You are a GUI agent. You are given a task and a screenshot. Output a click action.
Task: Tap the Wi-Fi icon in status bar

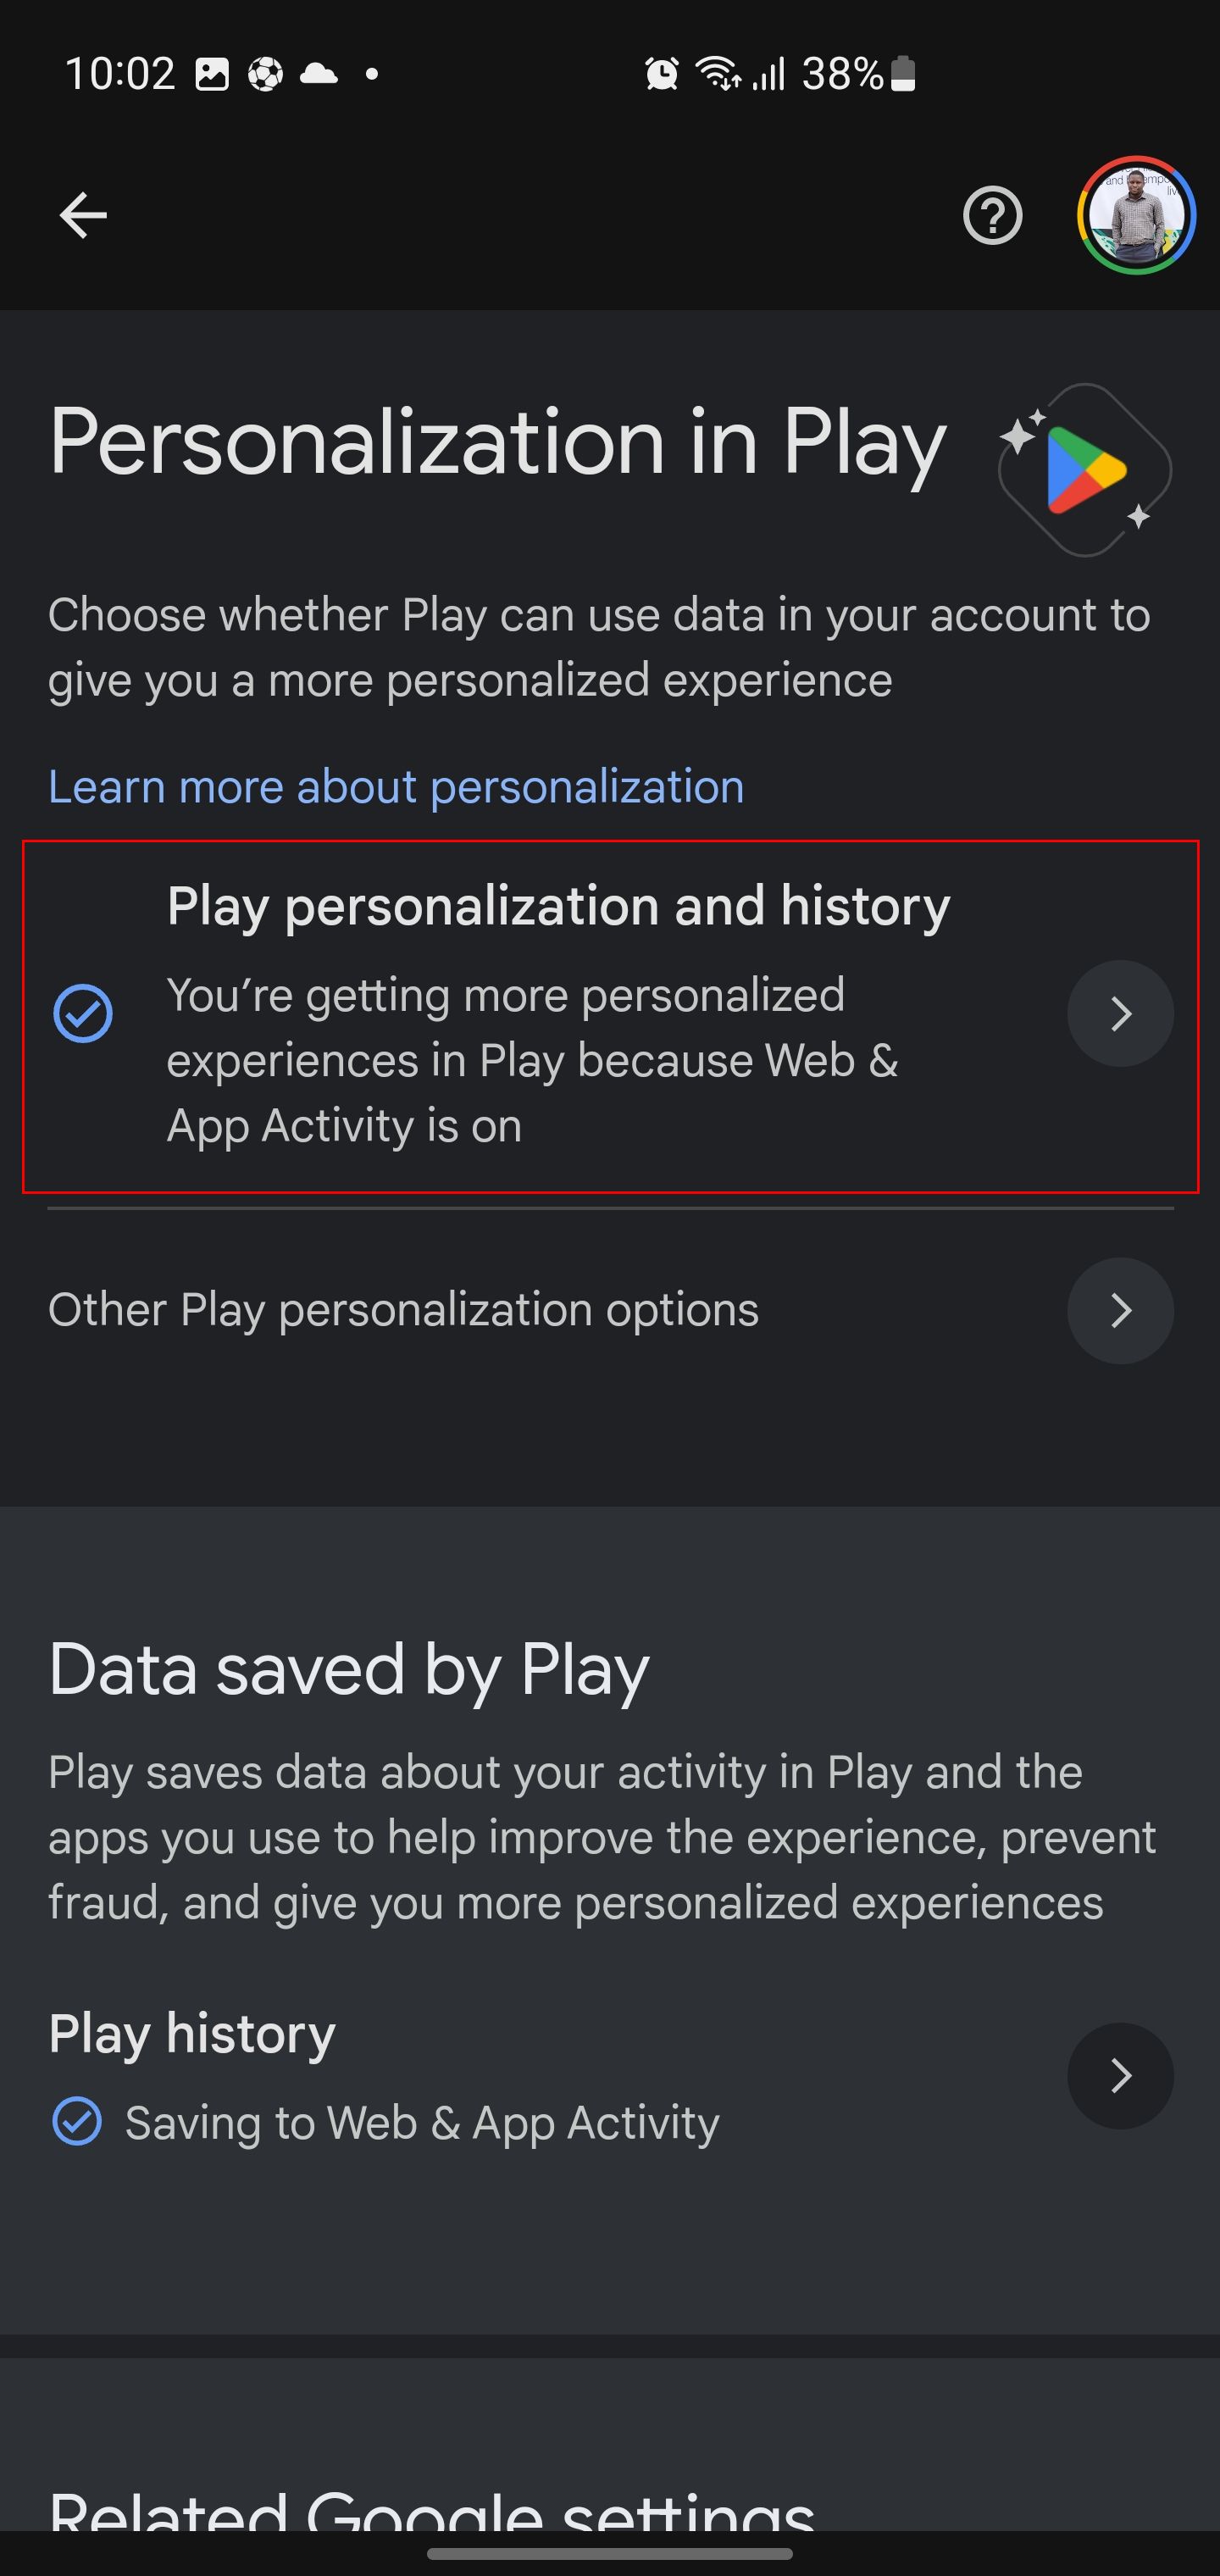click(x=718, y=74)
